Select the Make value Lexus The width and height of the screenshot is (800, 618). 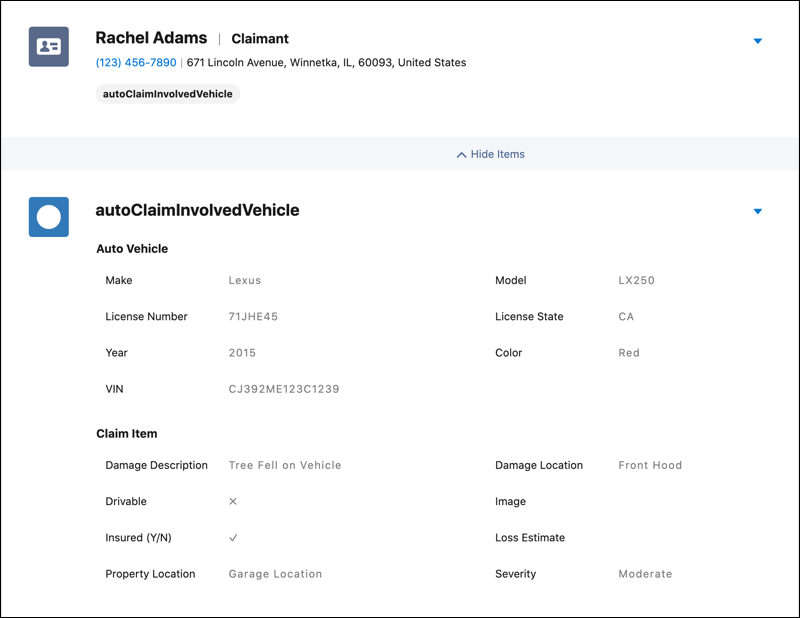coord(244,280)
